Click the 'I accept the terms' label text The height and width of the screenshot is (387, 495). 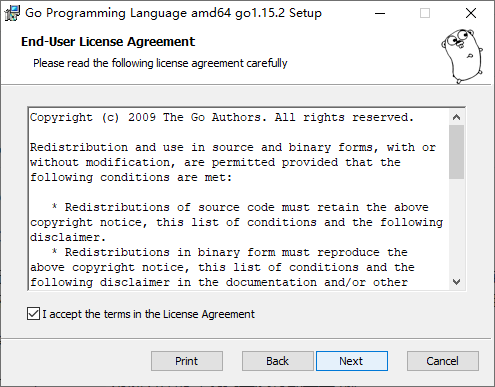[x=148, y=314]
